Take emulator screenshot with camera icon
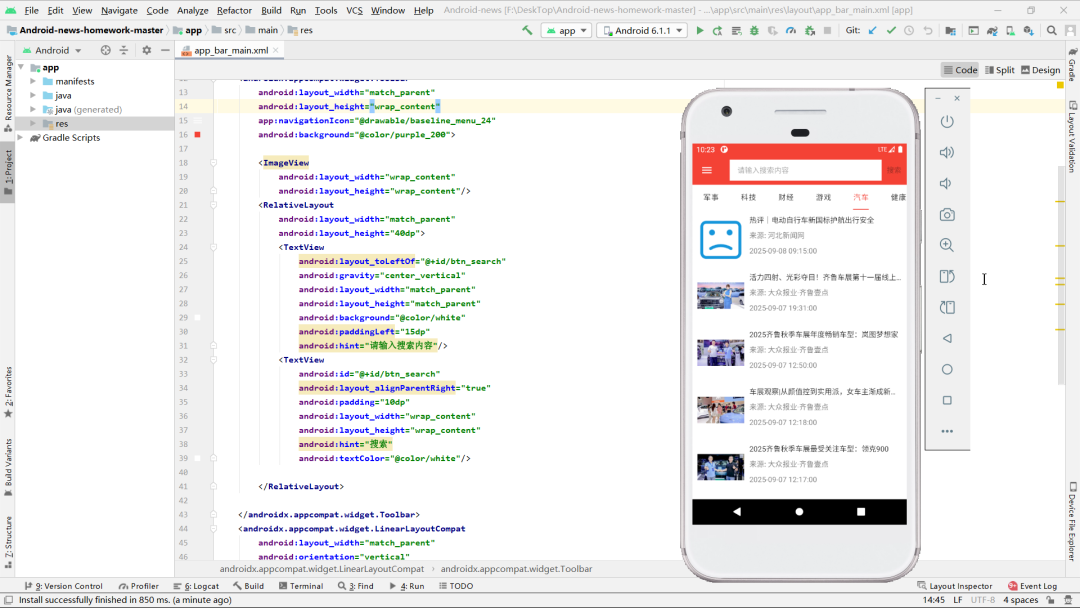This screenshot has height=608, width=1080. tap(947, 215)
